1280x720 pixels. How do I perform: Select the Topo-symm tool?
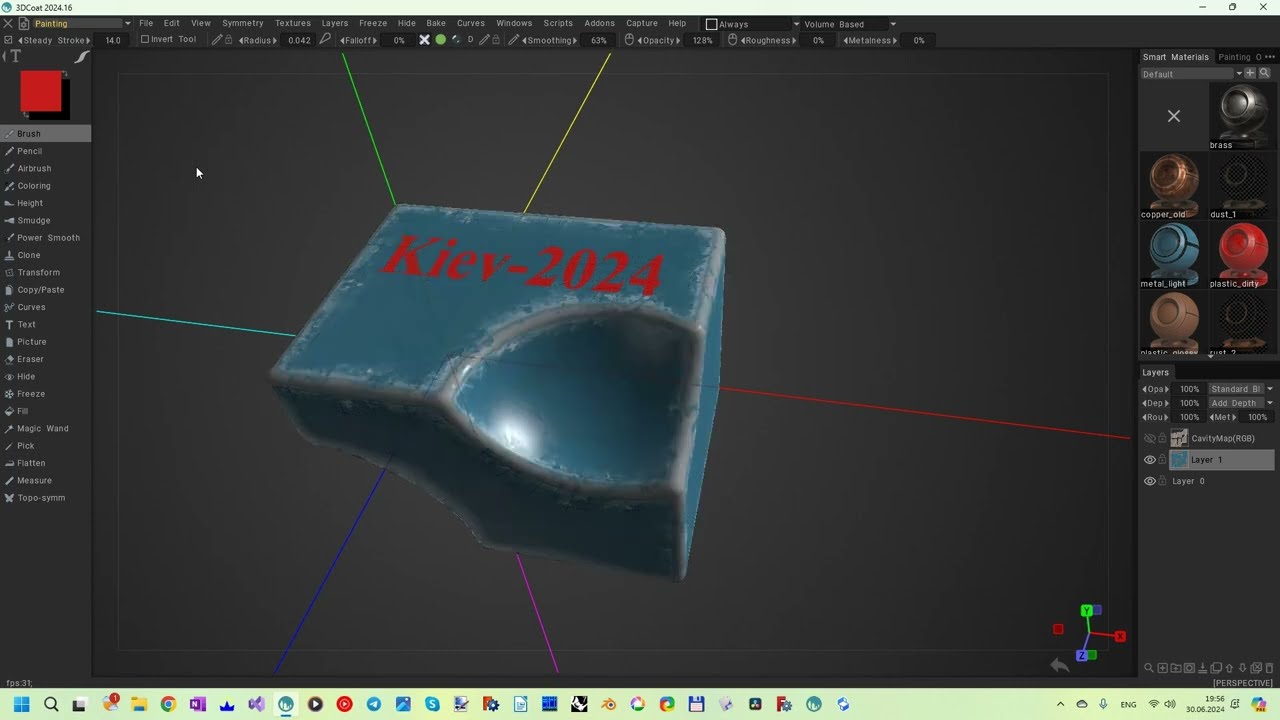pos(45,498)
